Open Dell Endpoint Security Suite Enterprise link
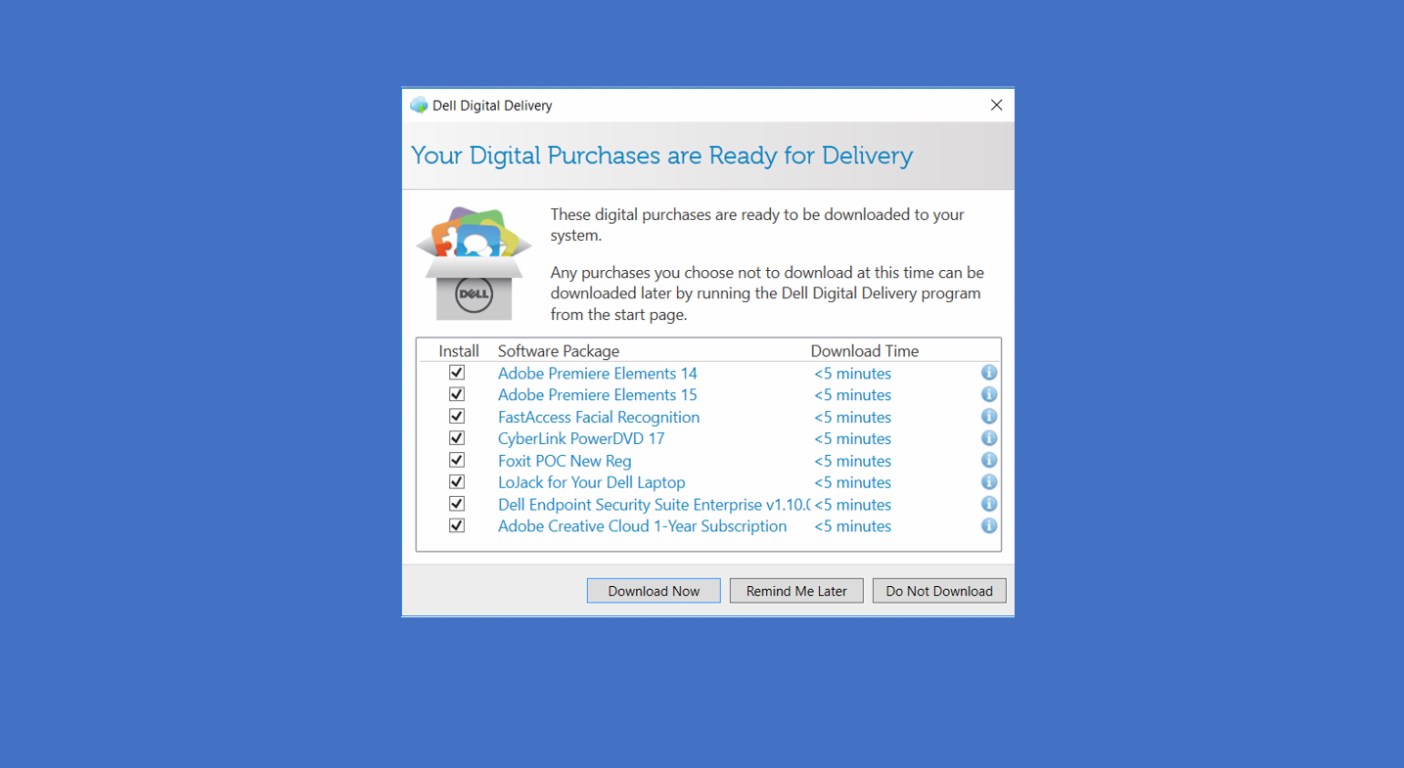Image resolution: width=1404 pixels, height=768 pixels. coord(654,505)
